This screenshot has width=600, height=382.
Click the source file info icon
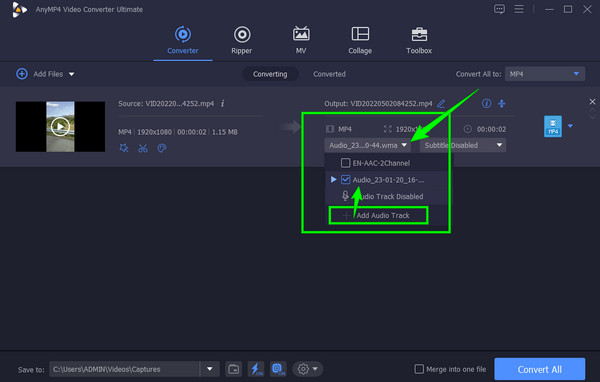[x=222, y=103]
